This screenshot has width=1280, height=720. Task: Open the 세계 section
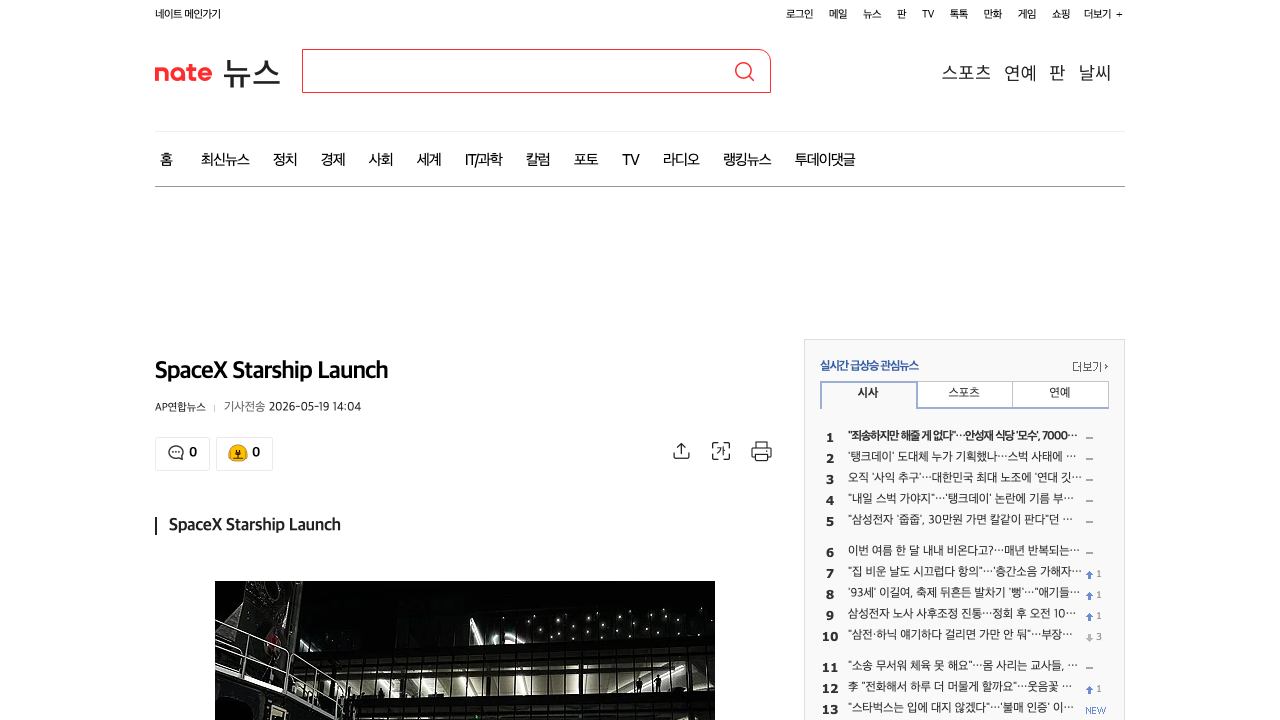429,159
